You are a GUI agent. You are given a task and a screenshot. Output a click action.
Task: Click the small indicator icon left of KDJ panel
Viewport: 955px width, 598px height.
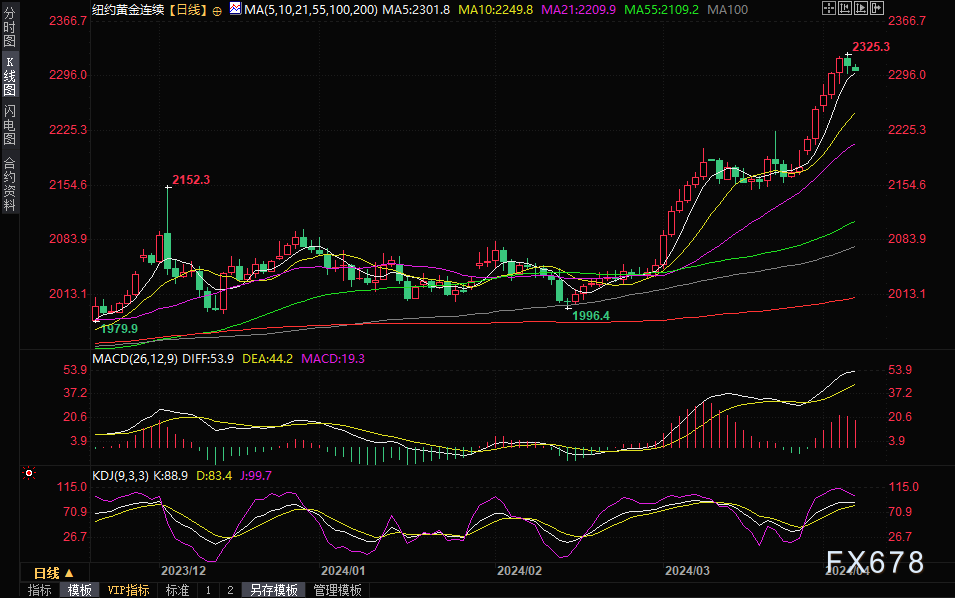click(x=27, y=471)
